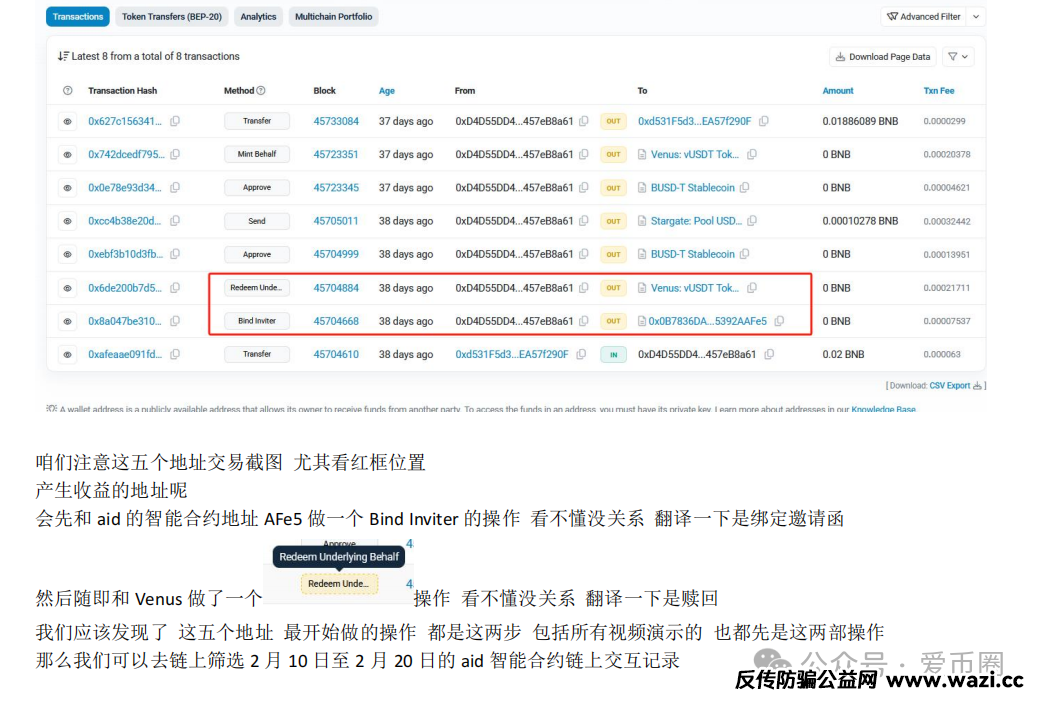Image resolution: width=1038 pixels, height=707 pixels.
Task: Select the Multichain Portfolio tab
Action: pyautogui.click(x=333, y=17)
